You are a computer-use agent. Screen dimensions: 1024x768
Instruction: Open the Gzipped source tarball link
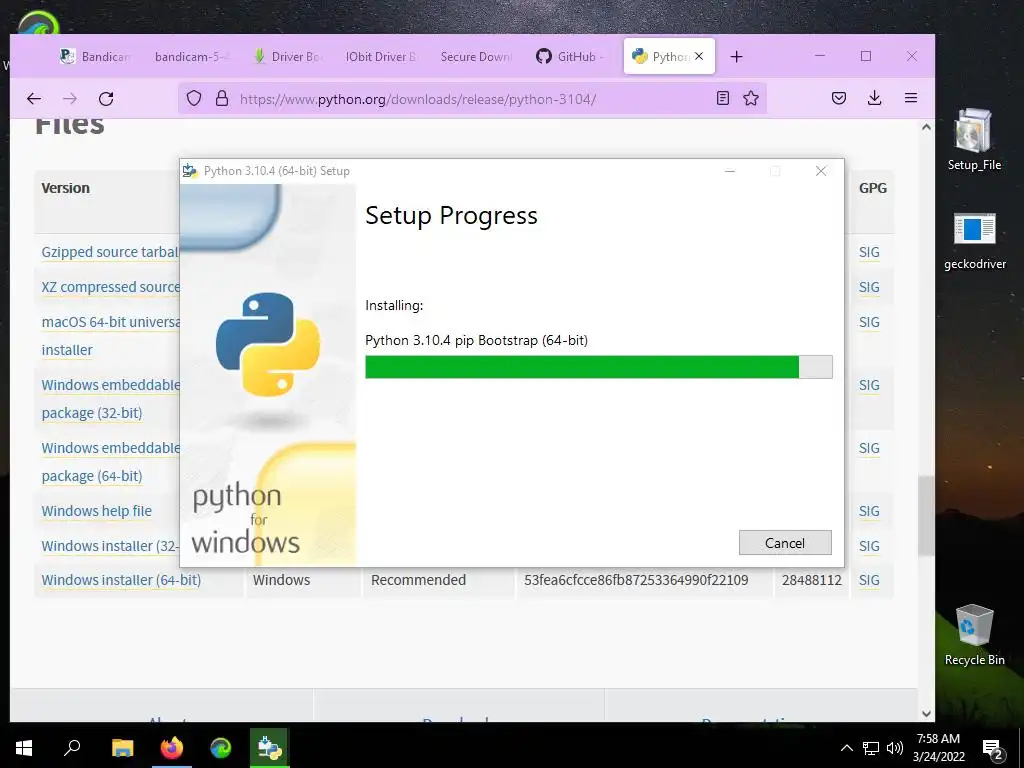click(110, 252)
